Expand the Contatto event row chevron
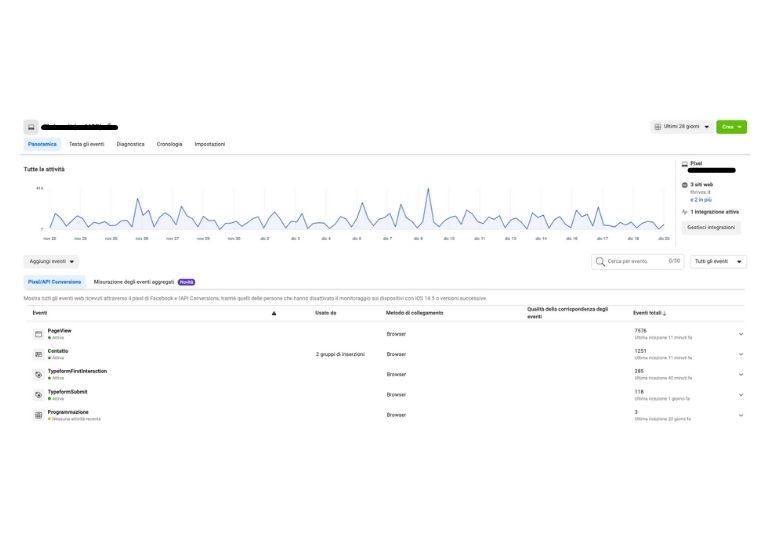 pos(741,354)
